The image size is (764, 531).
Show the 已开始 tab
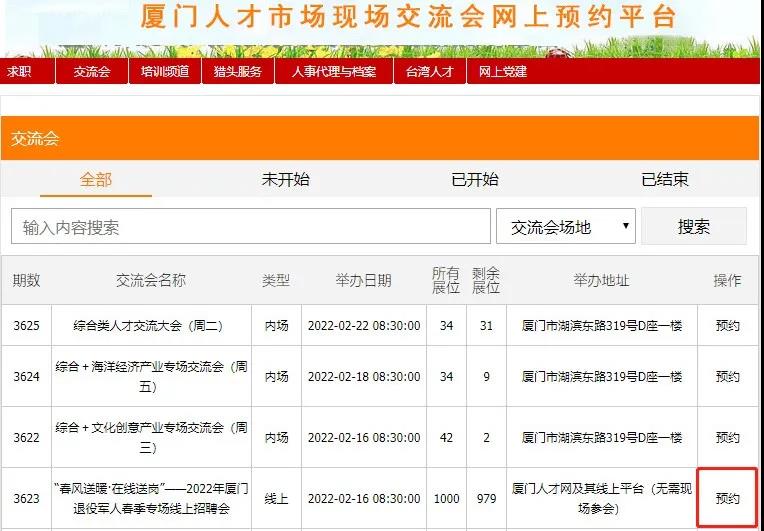(x=474, y=180)
